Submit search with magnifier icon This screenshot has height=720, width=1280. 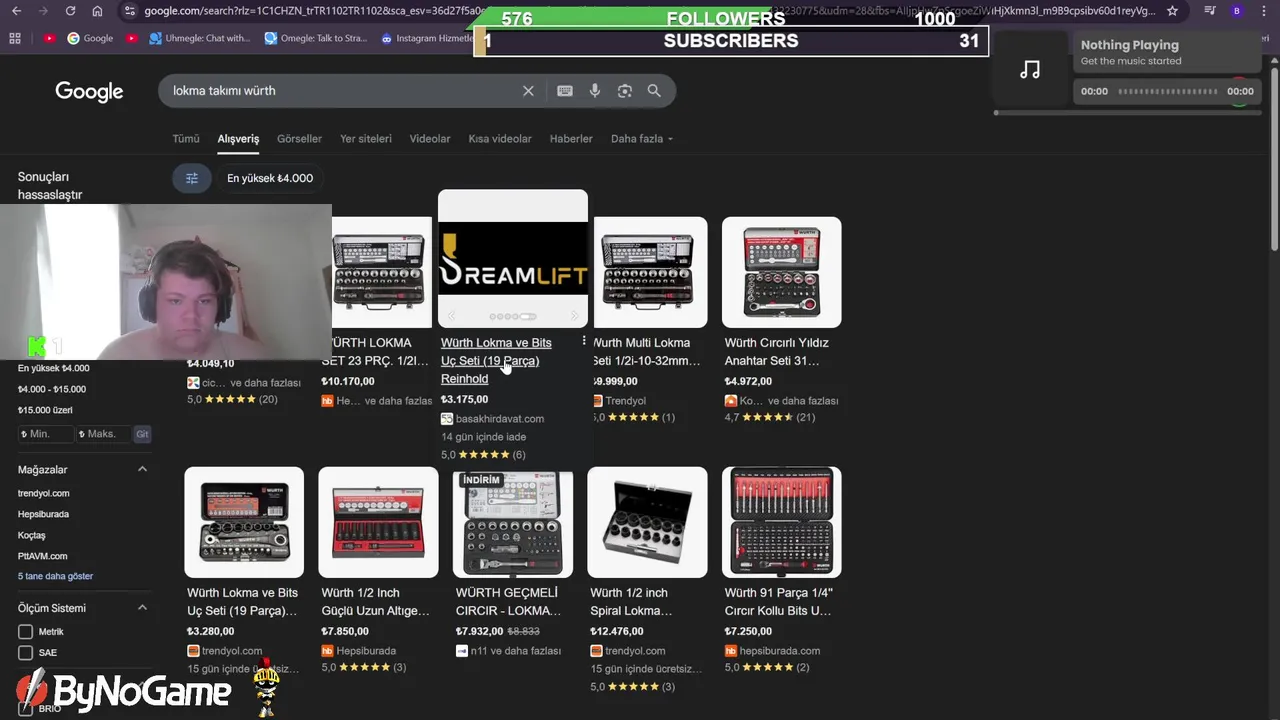coord(654,91)
